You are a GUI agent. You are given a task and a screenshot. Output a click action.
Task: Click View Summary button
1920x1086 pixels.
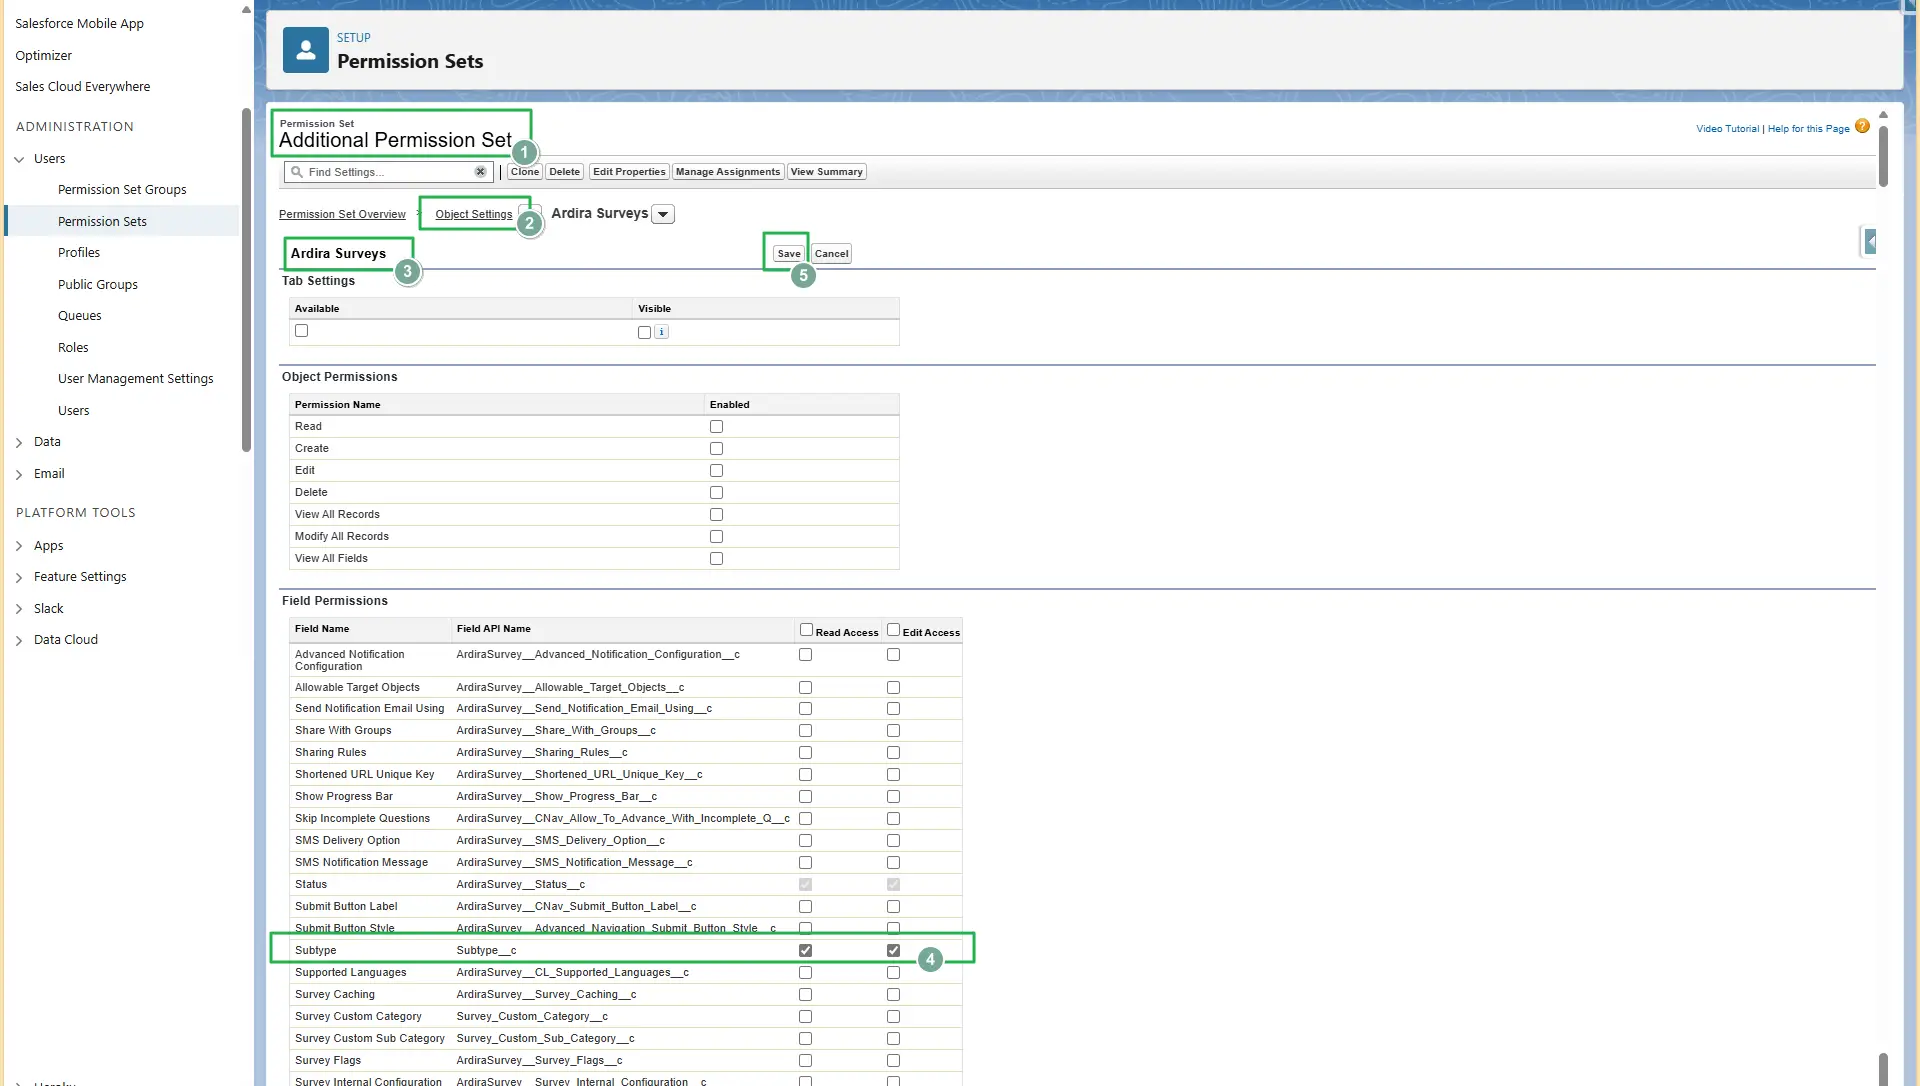826,172
